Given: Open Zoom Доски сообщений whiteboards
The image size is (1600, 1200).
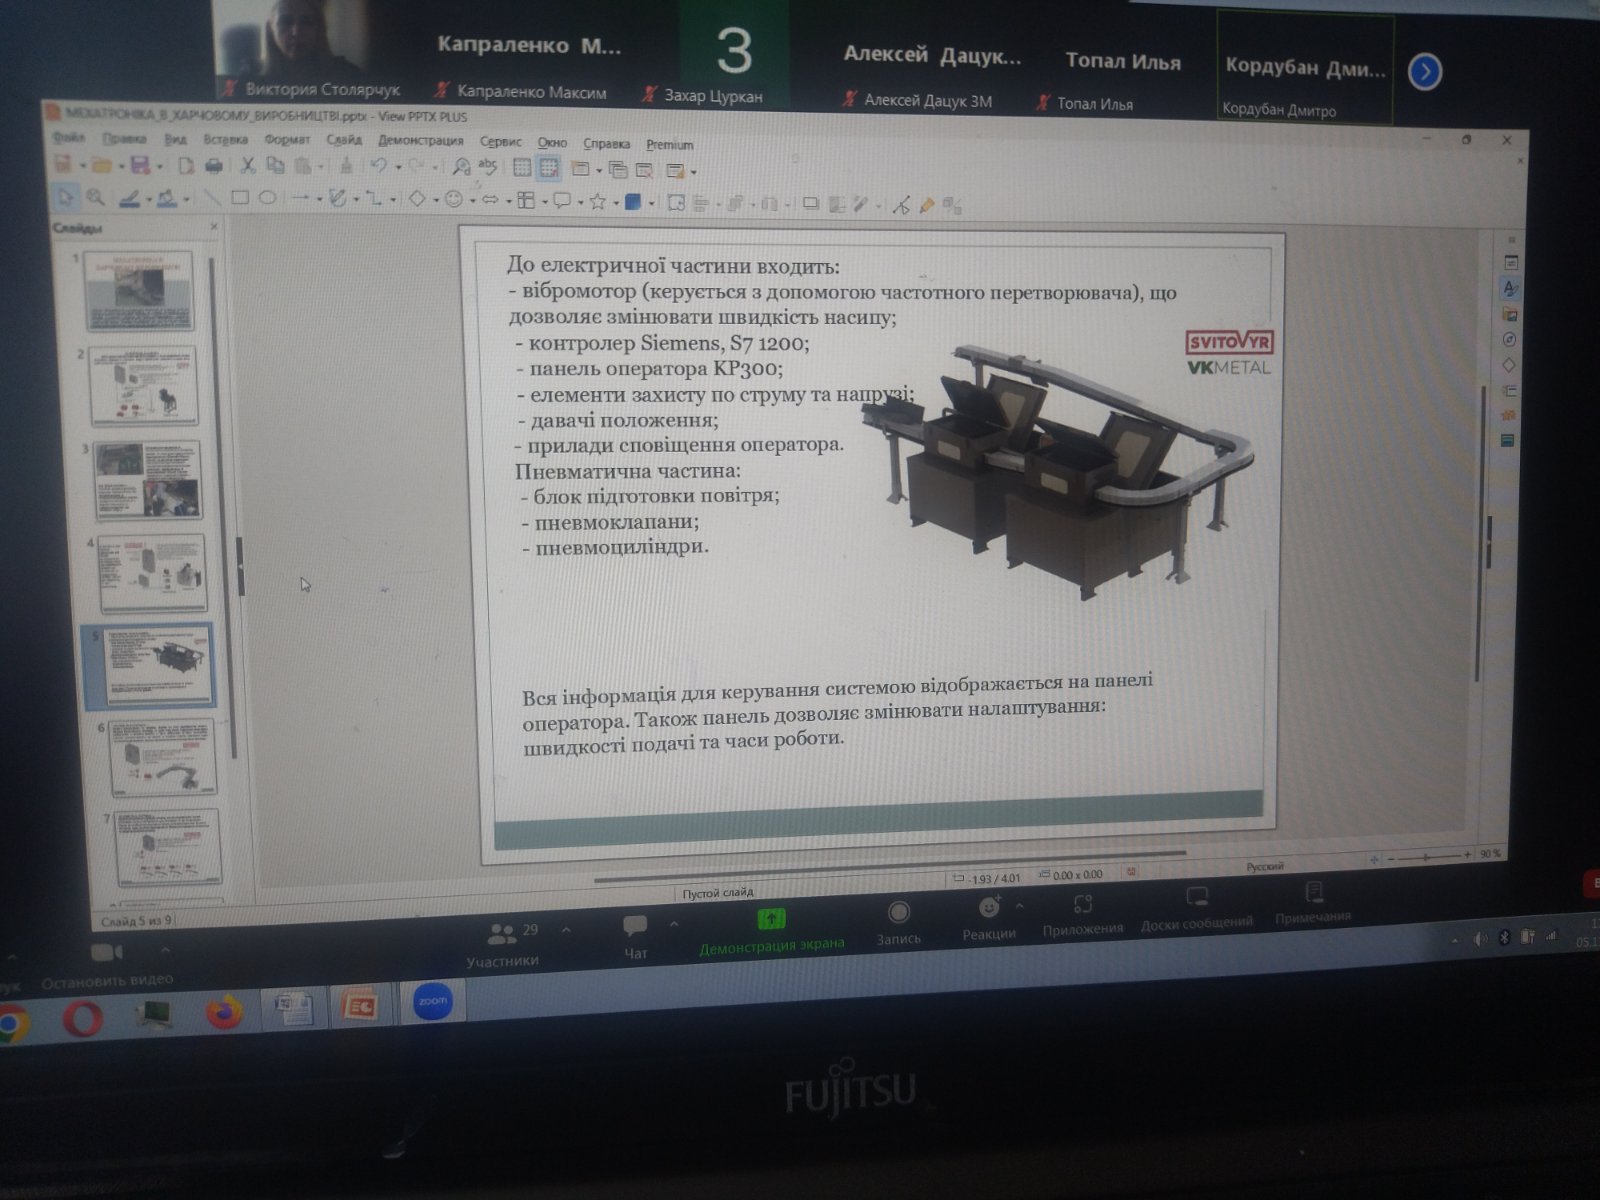Looking at the screenshot, I should point(1197,908).
